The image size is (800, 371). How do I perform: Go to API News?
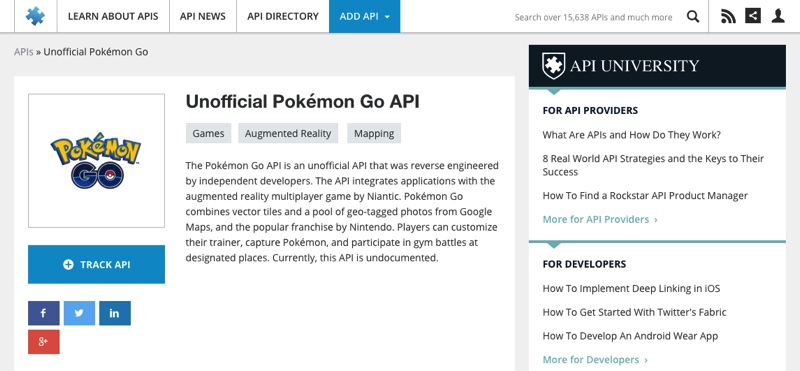click(x=203, y=16)
